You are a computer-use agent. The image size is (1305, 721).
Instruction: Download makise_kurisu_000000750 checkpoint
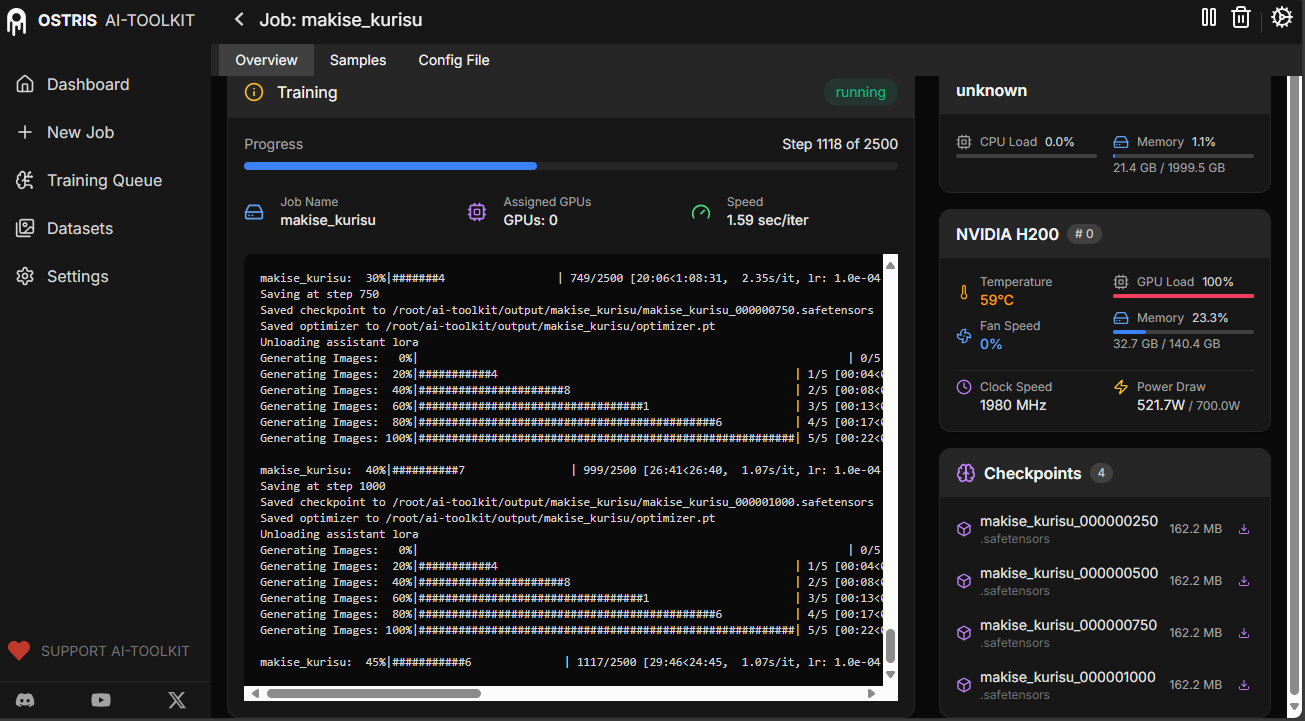click(x=1244, y=633)
